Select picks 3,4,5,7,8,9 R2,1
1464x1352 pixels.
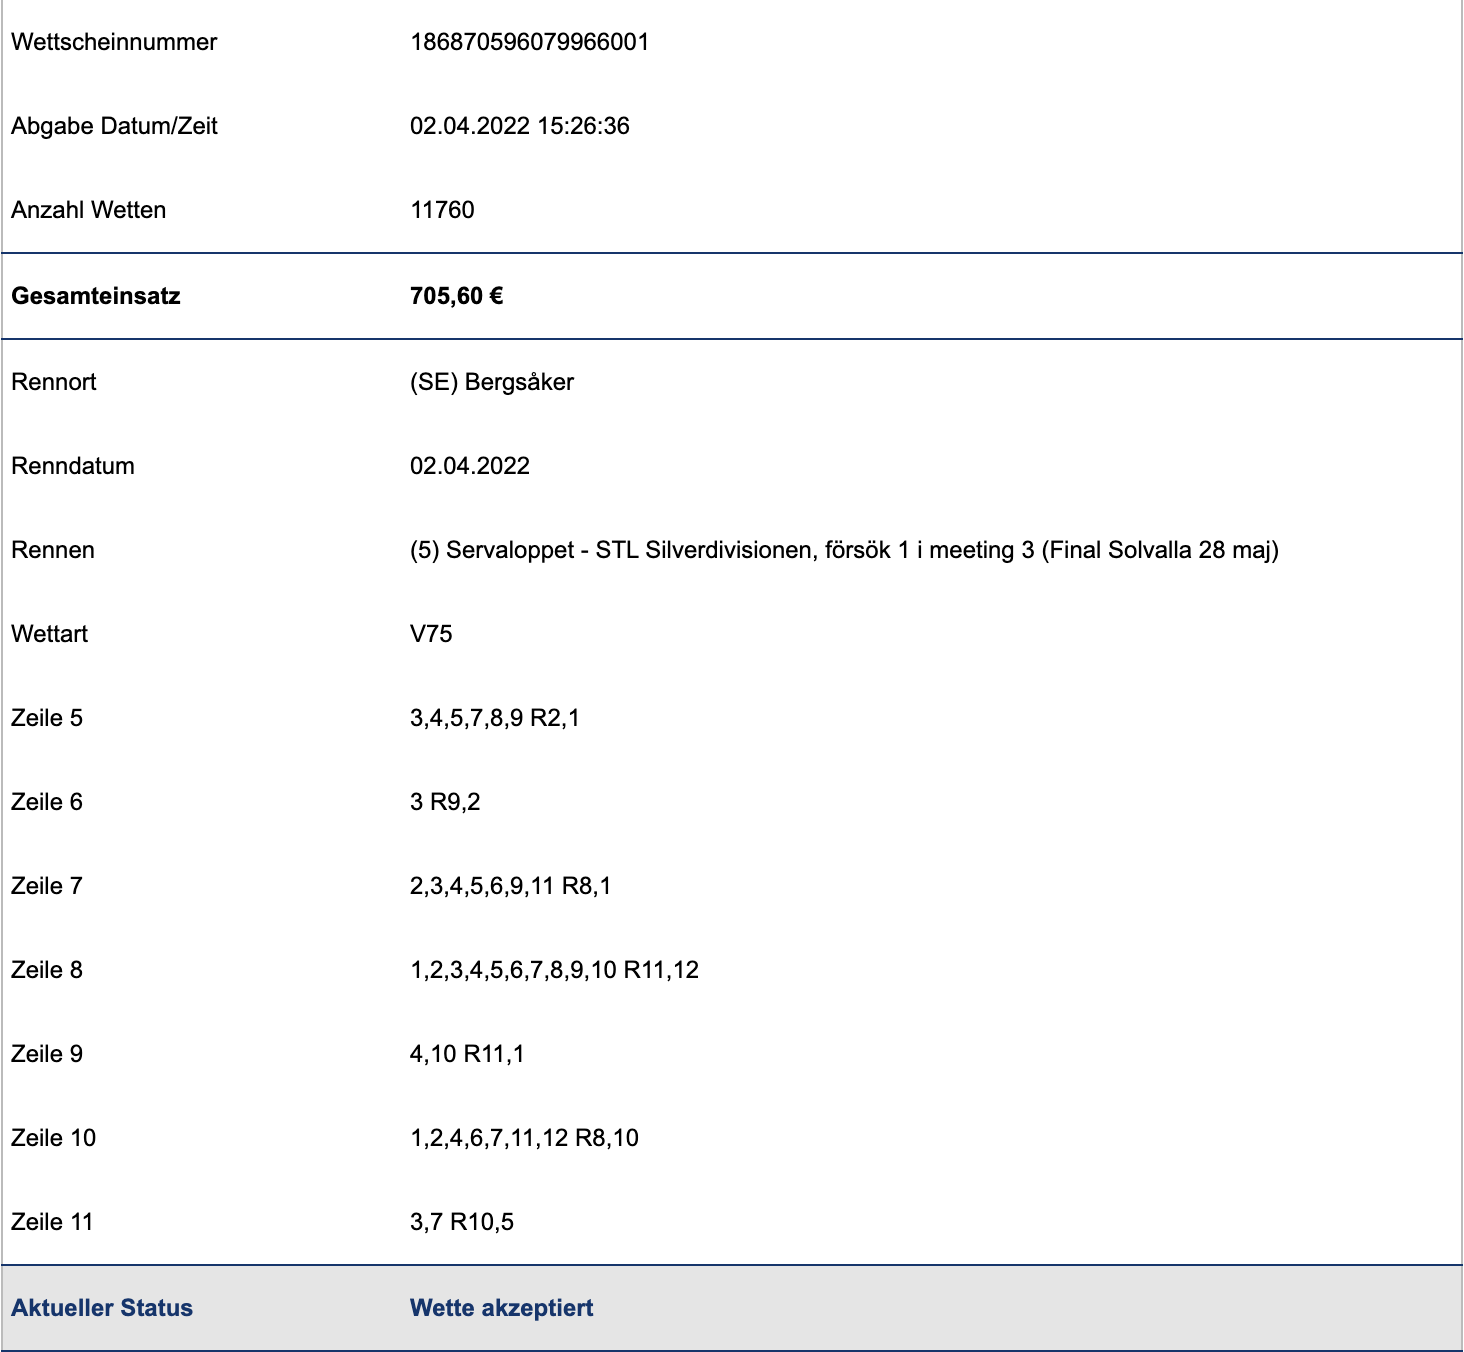click(x=495, y=718)
